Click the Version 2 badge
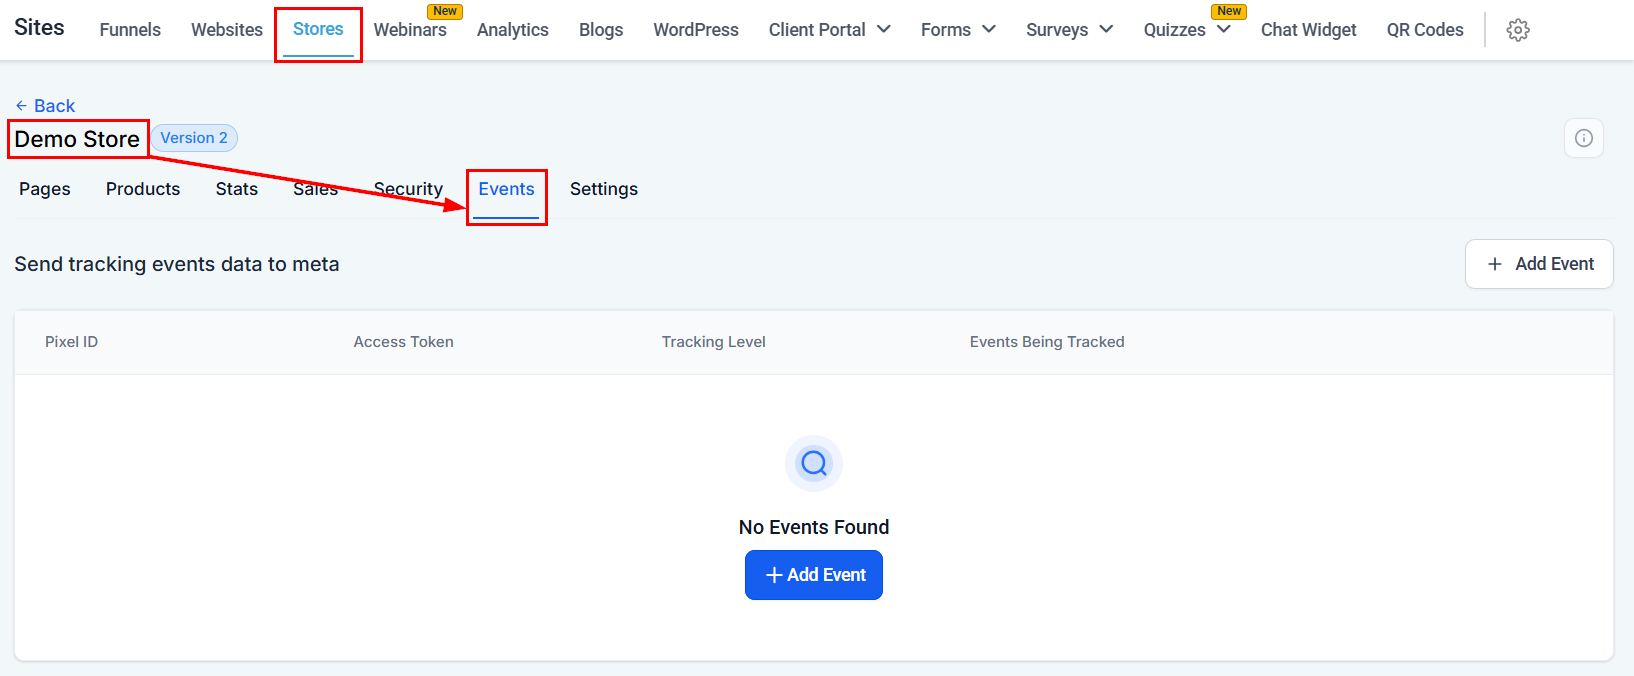 pyautogui.click(x=194, y=138)
